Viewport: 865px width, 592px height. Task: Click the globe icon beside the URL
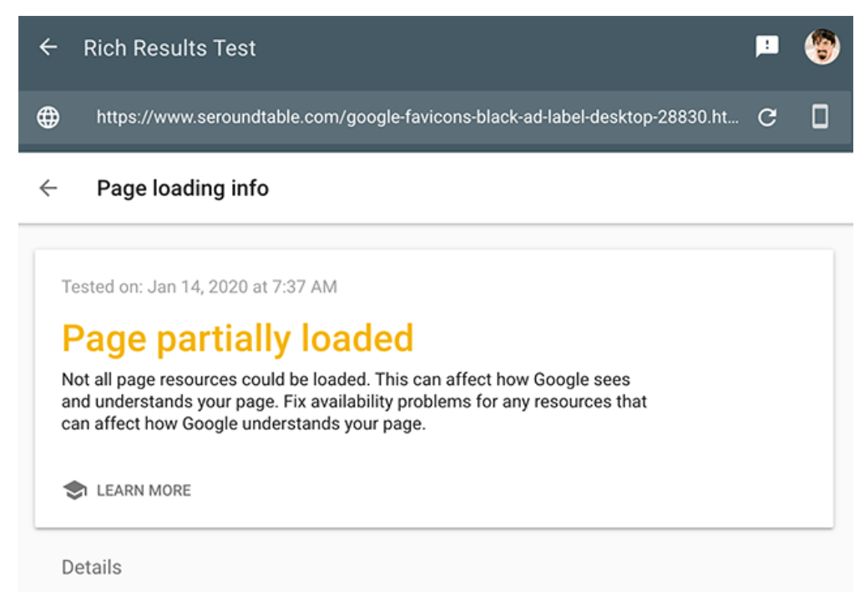(x=48, y=117)
